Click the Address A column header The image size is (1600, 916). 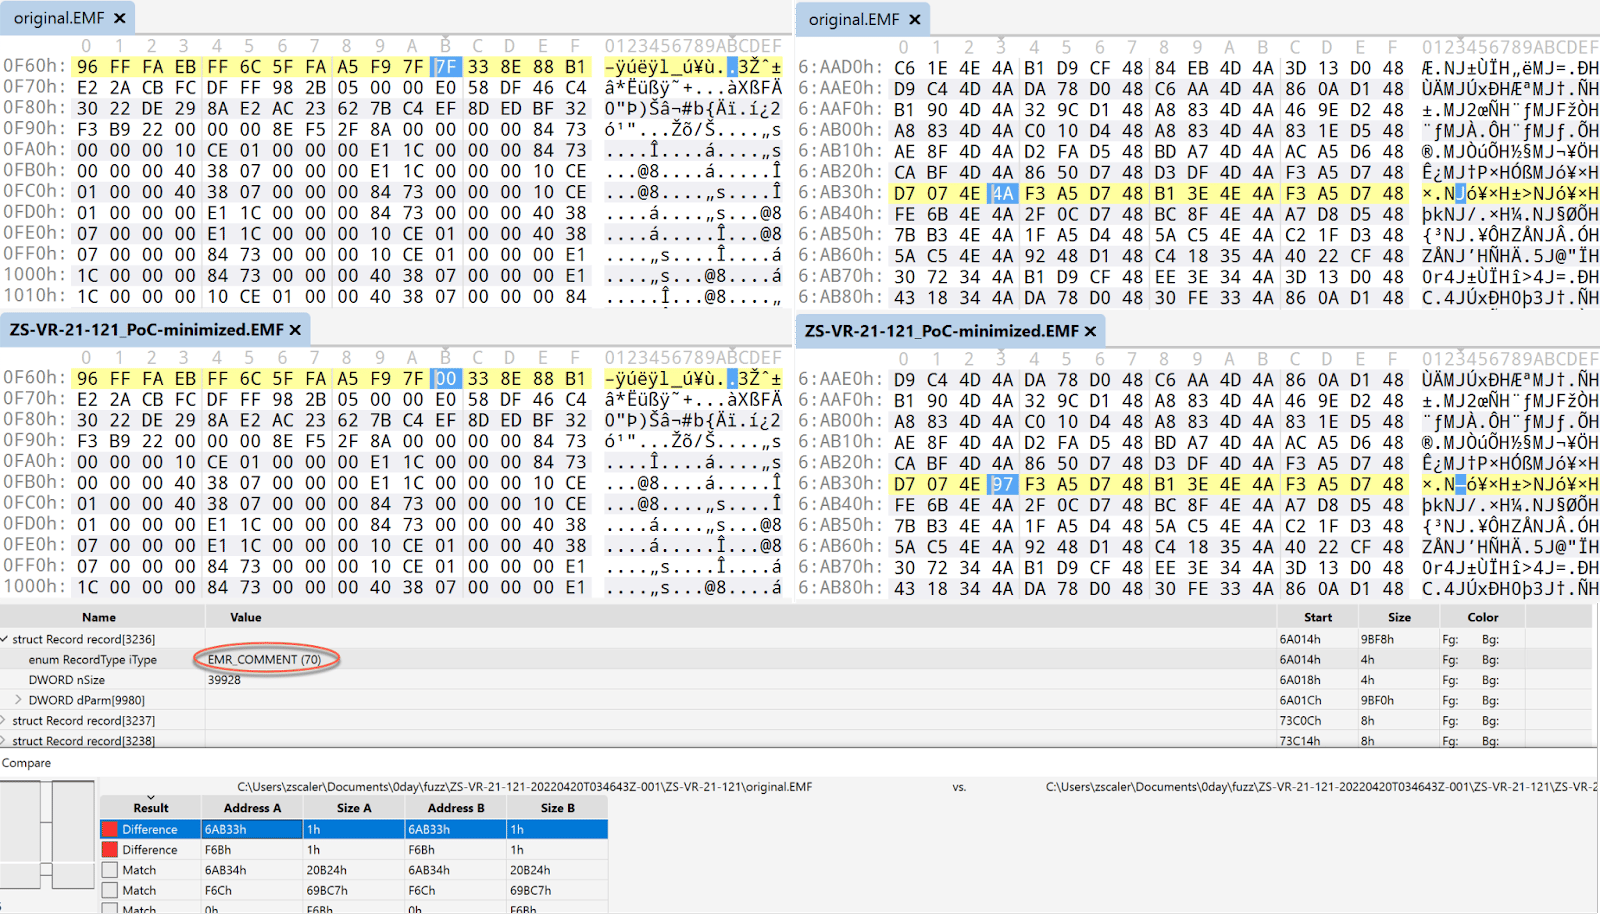(252, 808)
